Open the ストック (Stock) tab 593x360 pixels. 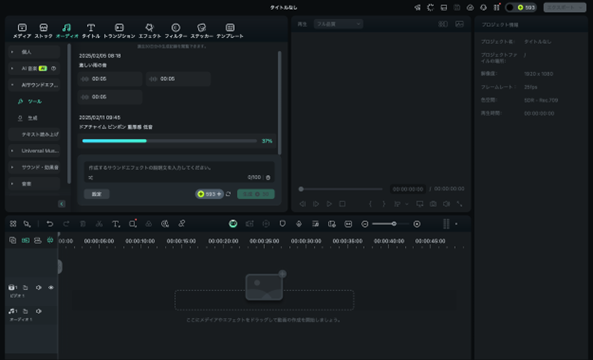pyautogui.click(x=43, y=31)
